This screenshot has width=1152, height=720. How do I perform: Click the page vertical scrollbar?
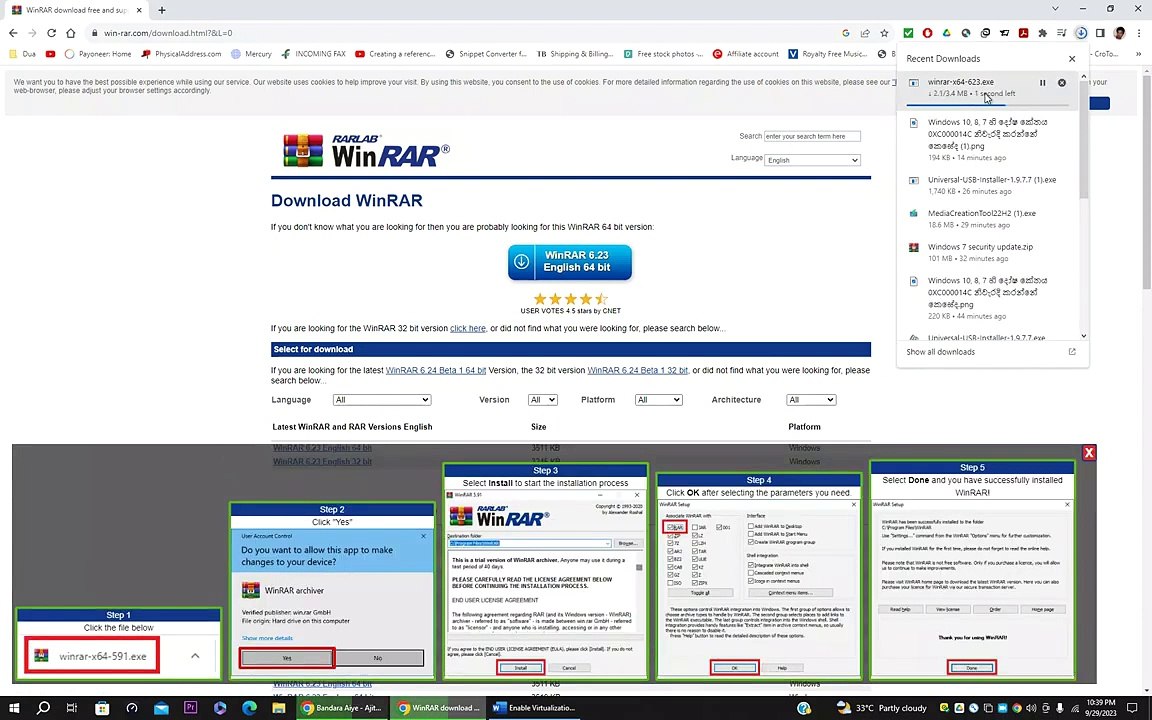click(1148, 180)
